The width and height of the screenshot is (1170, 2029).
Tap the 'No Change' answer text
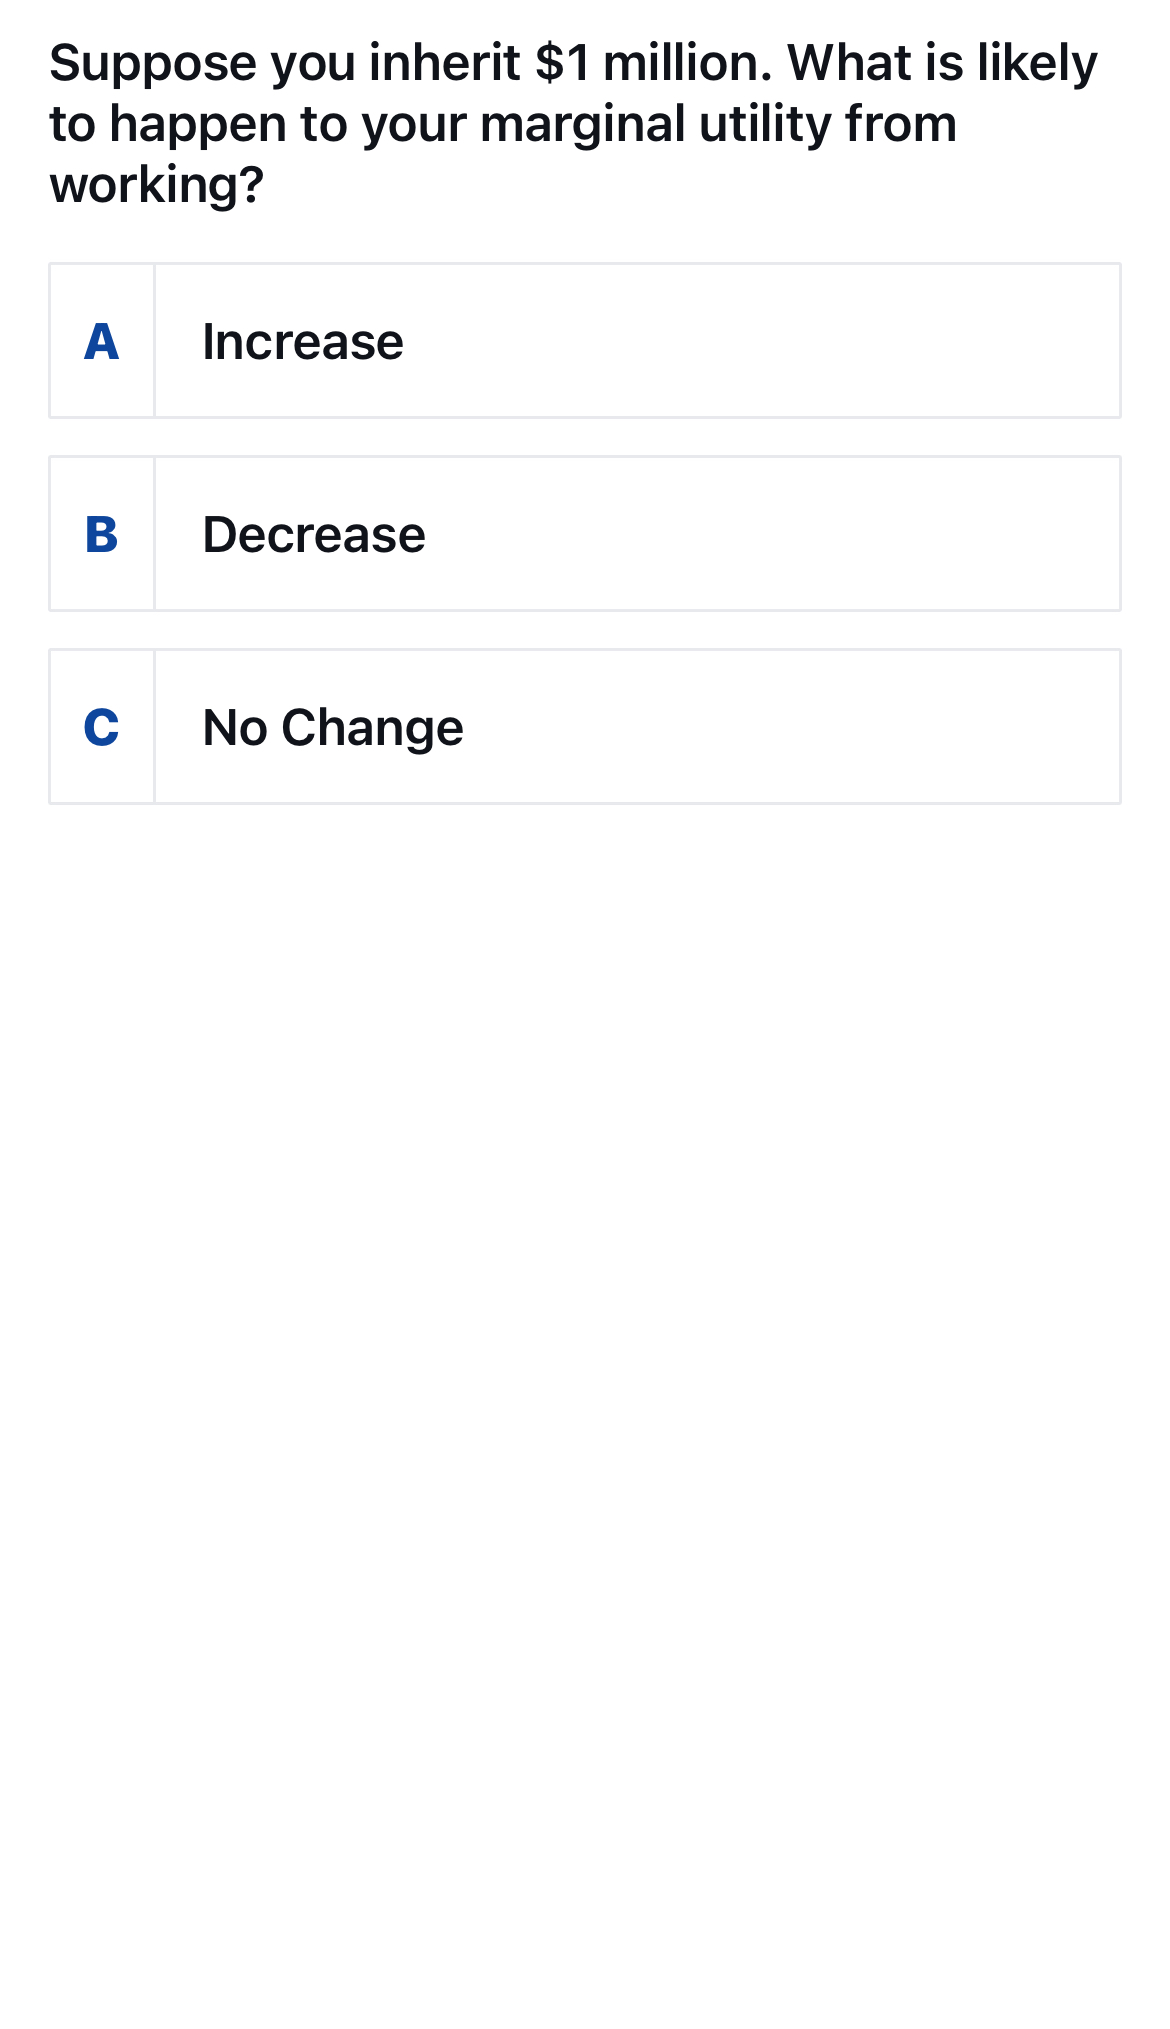pos(333,728)
